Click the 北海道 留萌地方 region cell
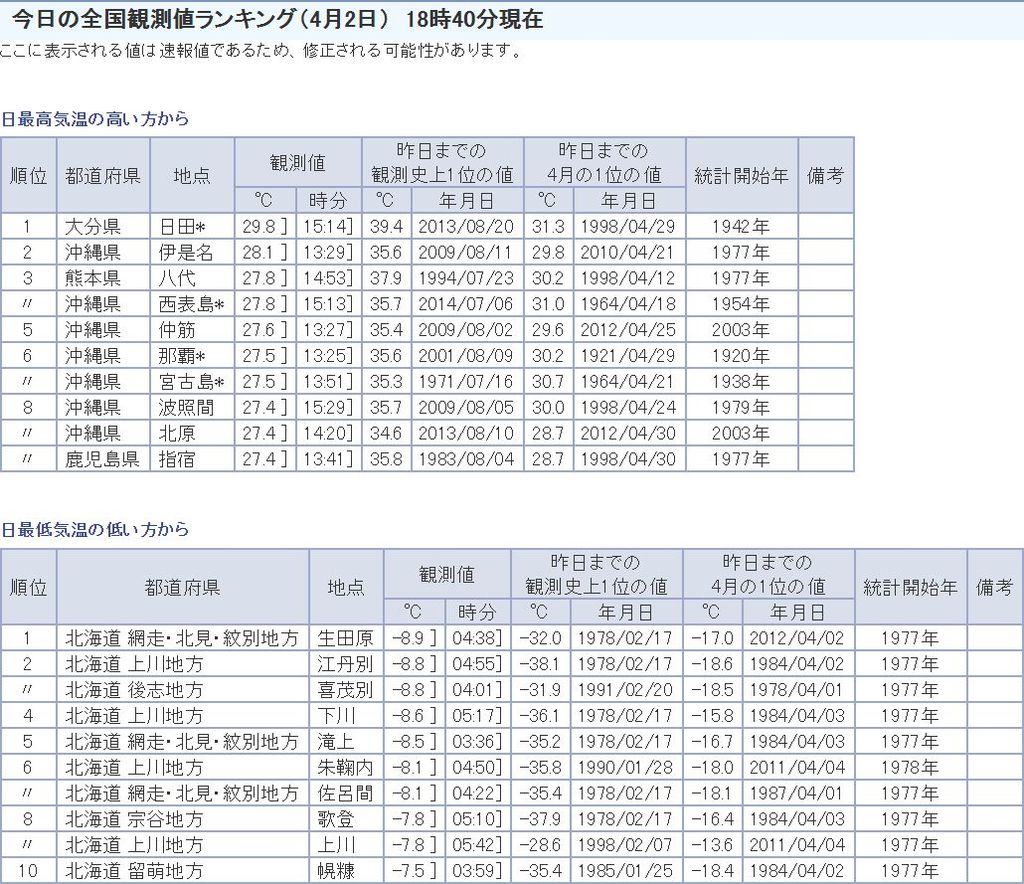 [134, 872]
